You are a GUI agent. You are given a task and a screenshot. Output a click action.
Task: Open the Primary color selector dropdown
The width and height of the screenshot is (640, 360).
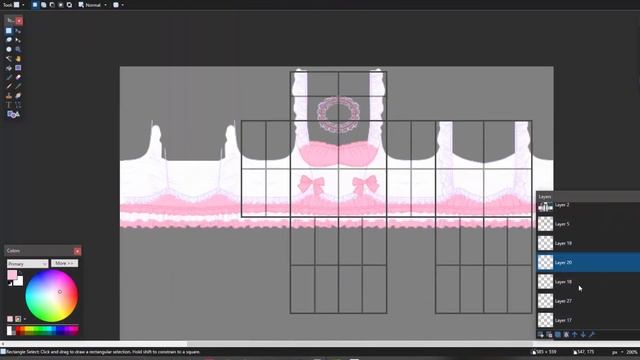(x=27, y=264)
